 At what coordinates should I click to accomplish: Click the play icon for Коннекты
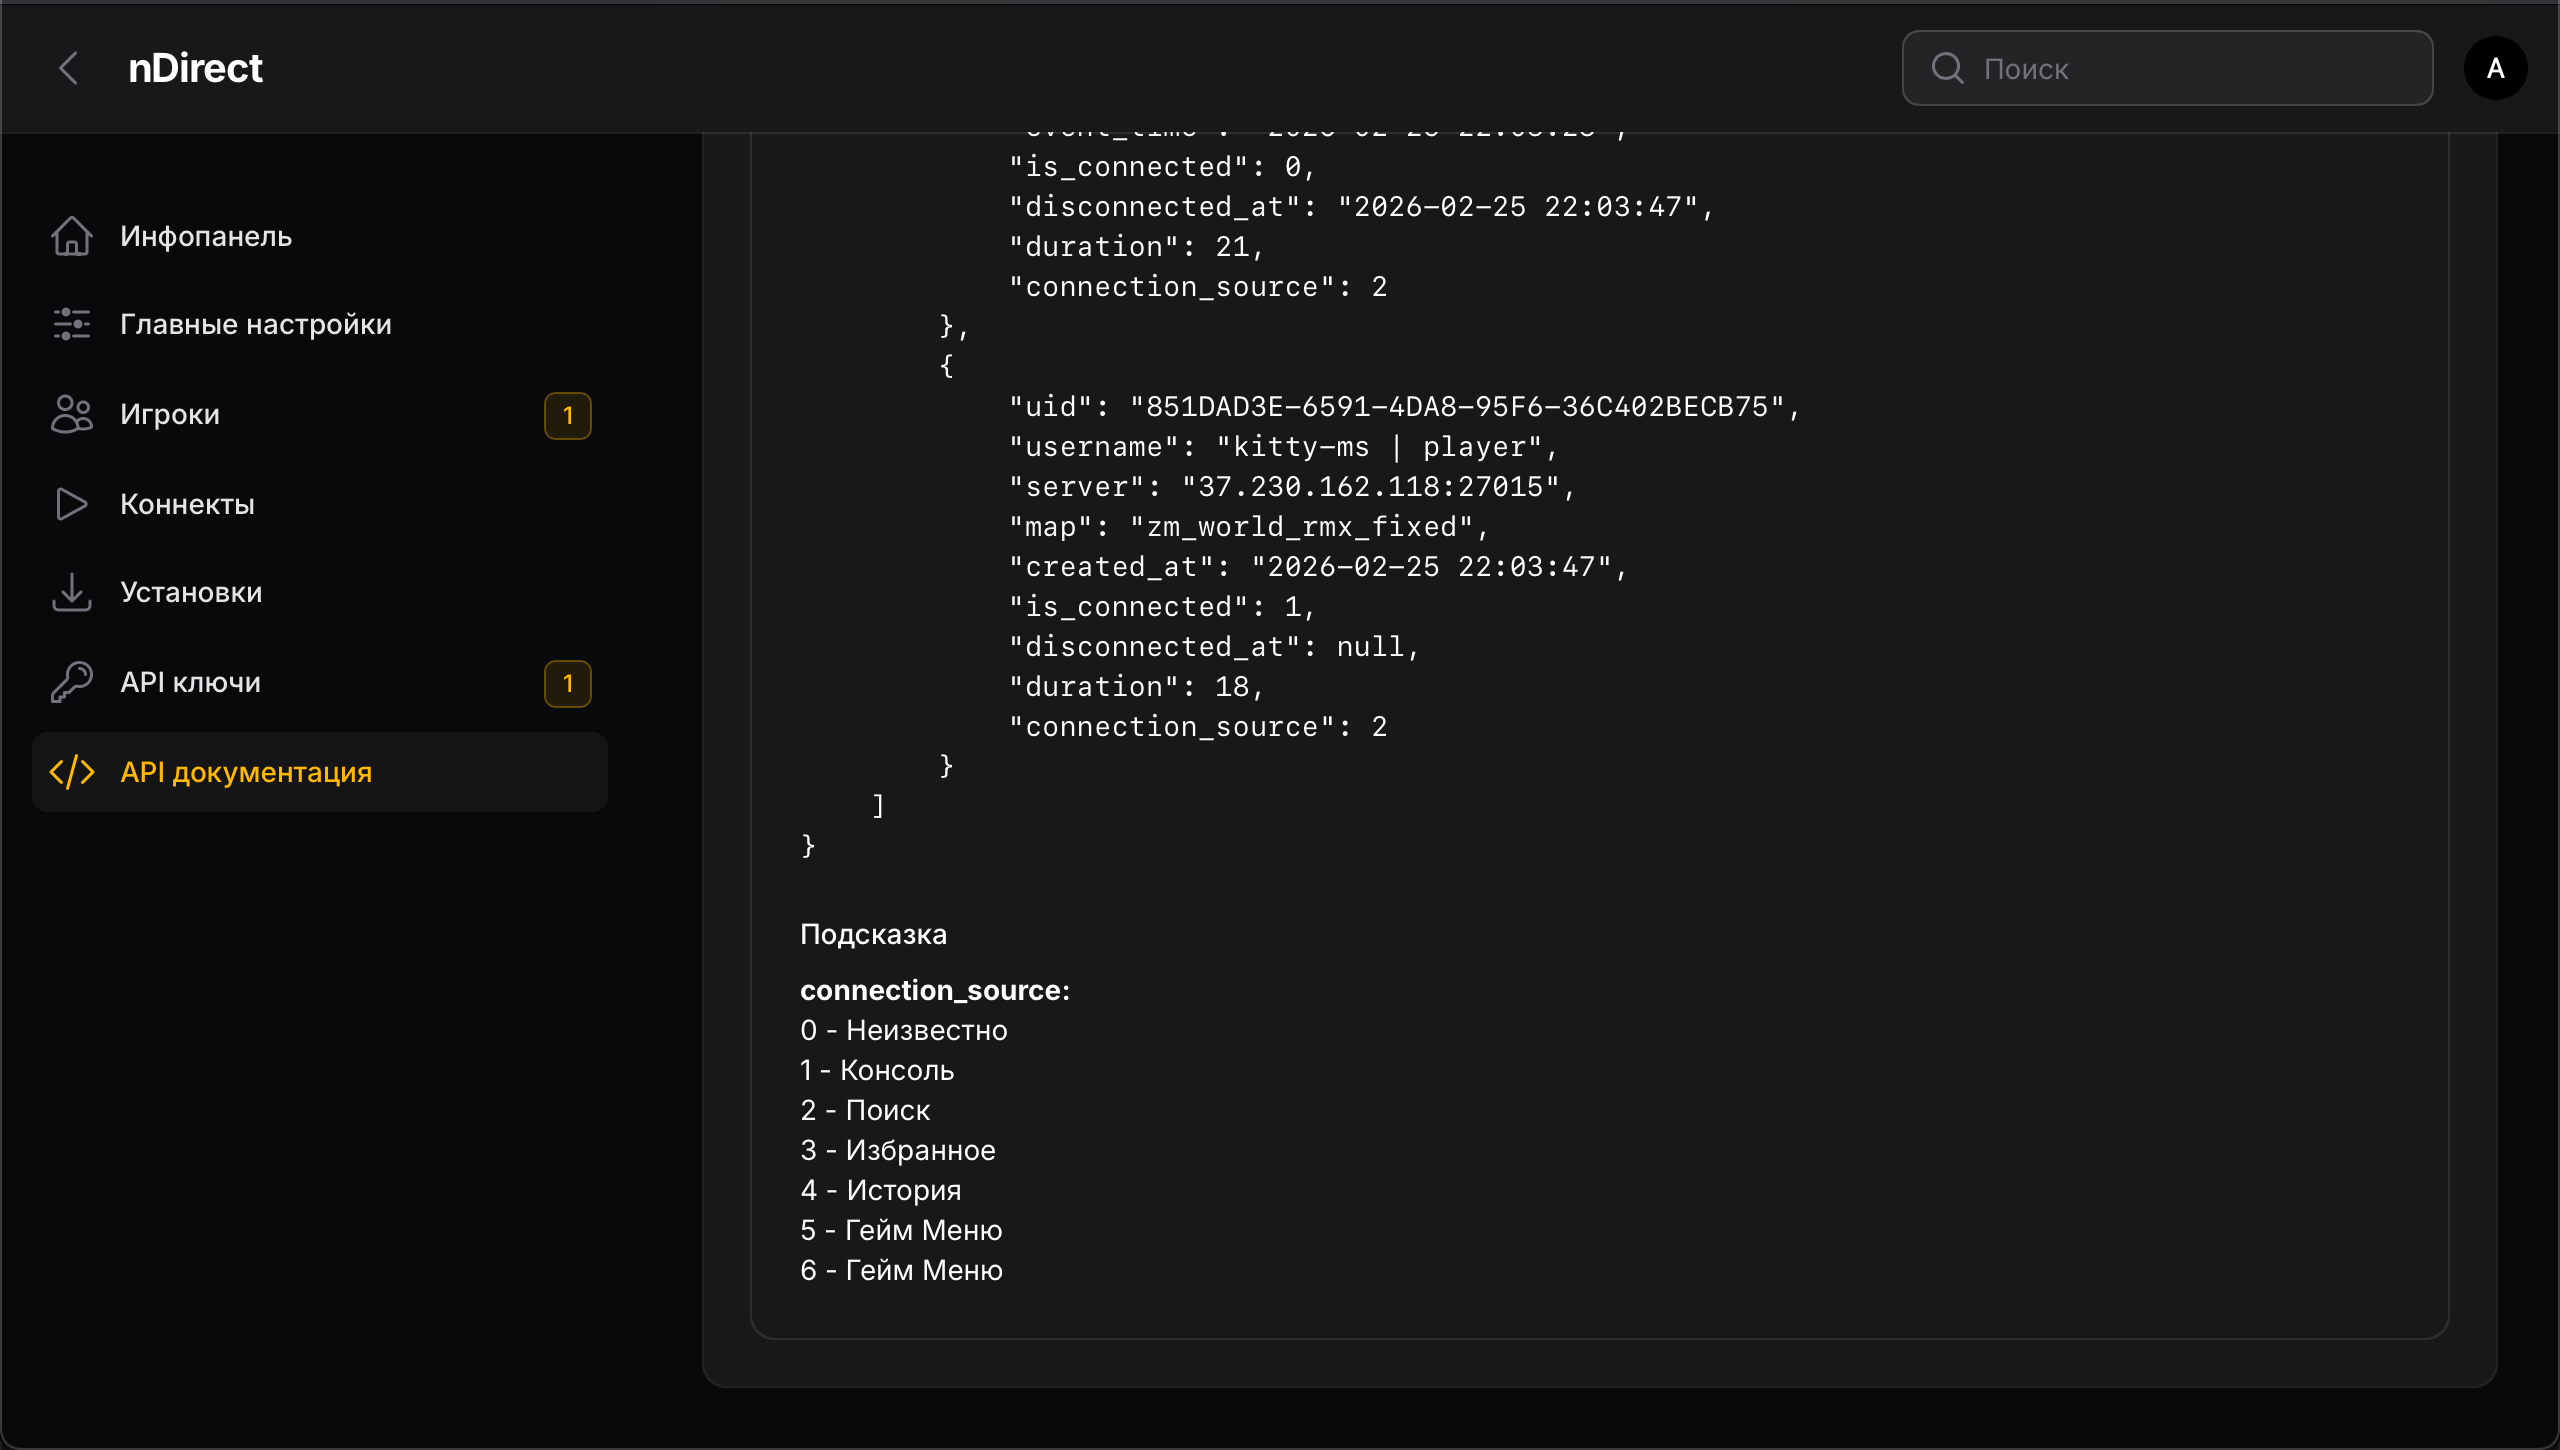click(x=72, y=504)
